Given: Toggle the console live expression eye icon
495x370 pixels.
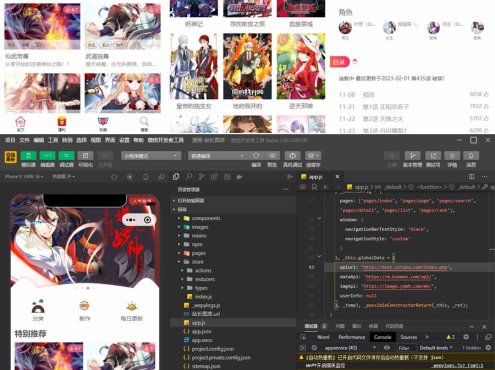Looking at the screenshot, I should 386,348.
